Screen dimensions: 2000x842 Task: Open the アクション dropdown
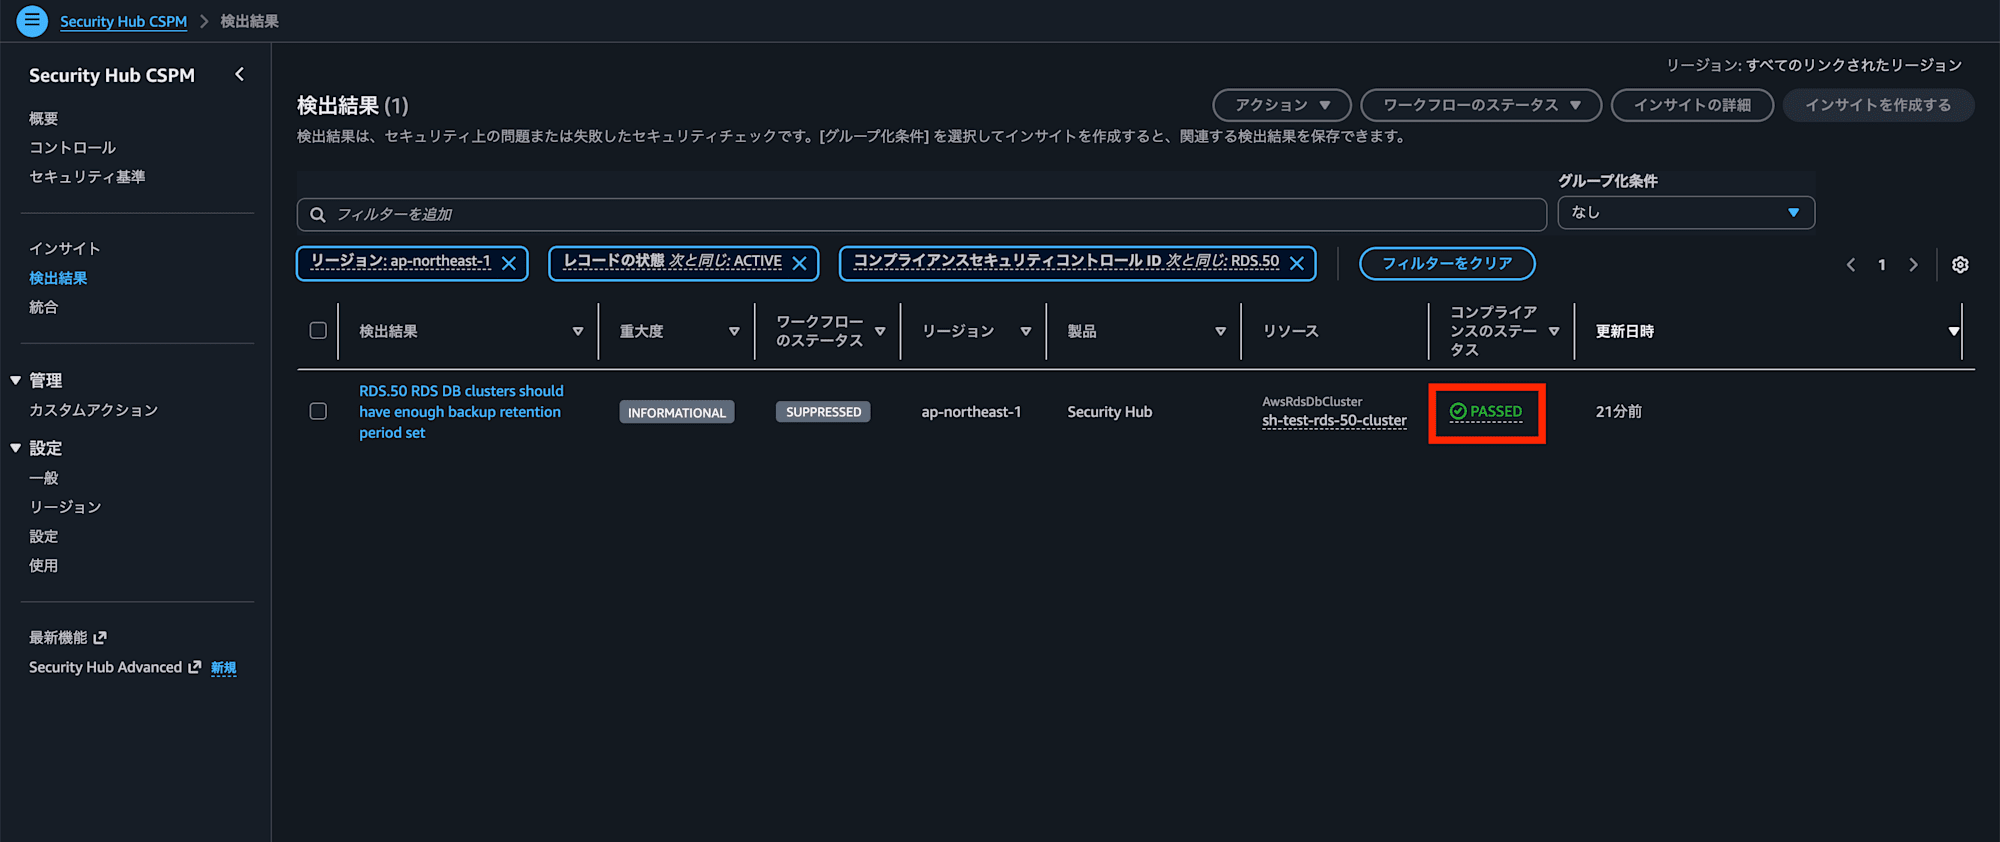point(1282,105)
